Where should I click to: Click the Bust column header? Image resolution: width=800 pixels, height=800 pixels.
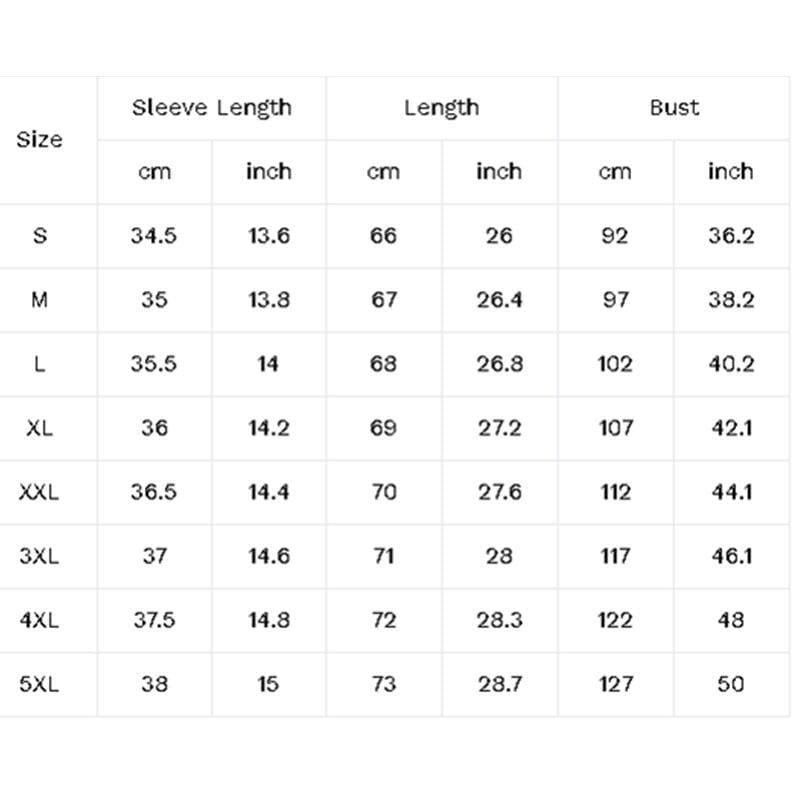click(674, 108)
